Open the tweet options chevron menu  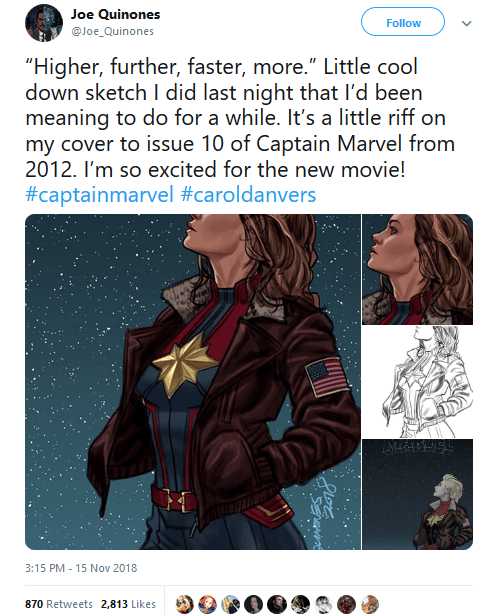pyautogui.click(x=466, y=23)
